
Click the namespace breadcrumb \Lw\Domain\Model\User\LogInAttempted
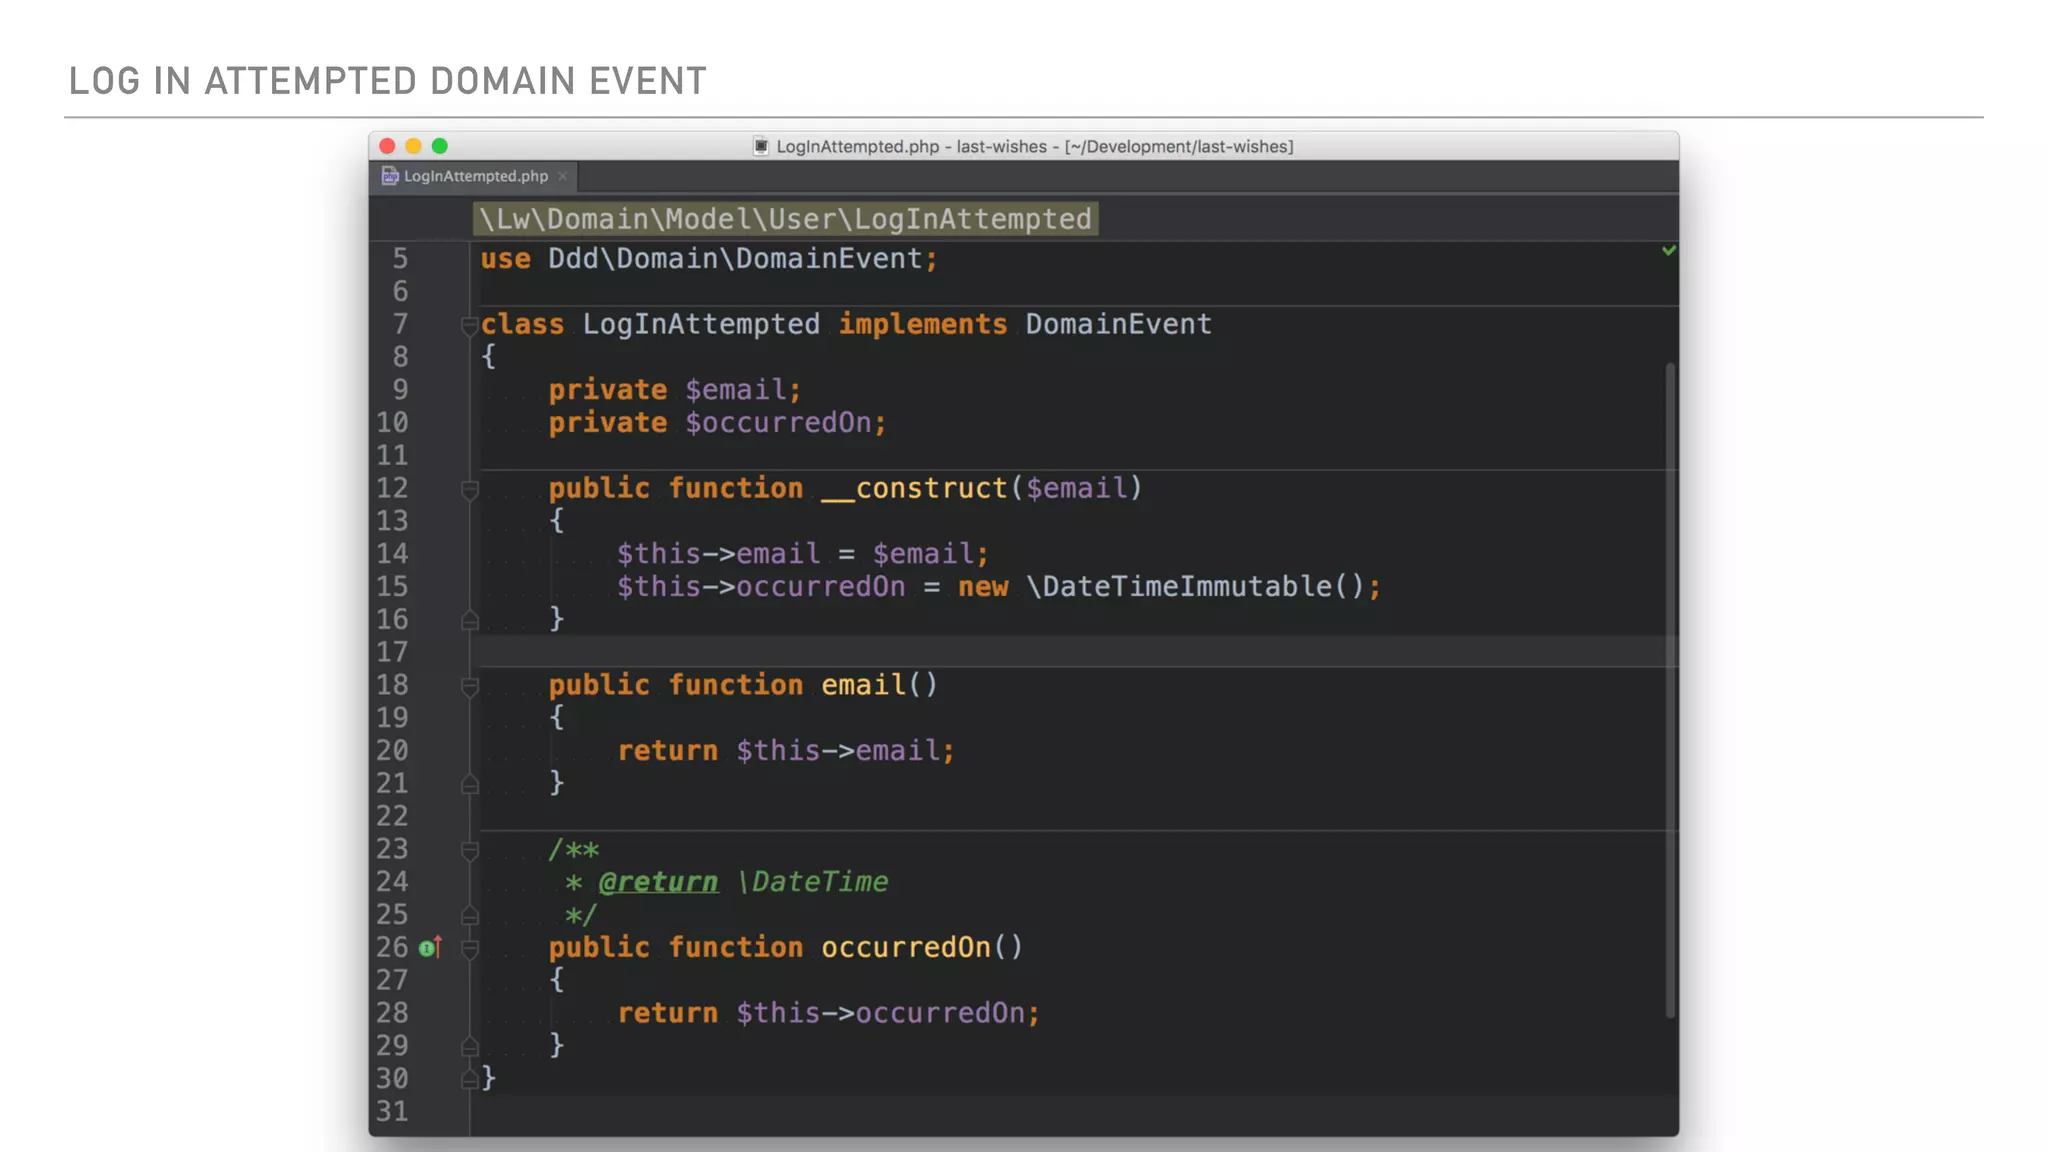785,219
